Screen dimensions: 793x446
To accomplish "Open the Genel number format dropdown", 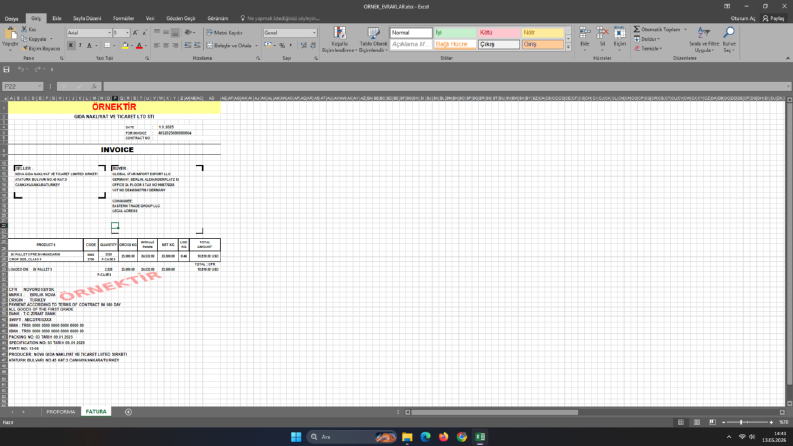I will click(x=314, y=33).
